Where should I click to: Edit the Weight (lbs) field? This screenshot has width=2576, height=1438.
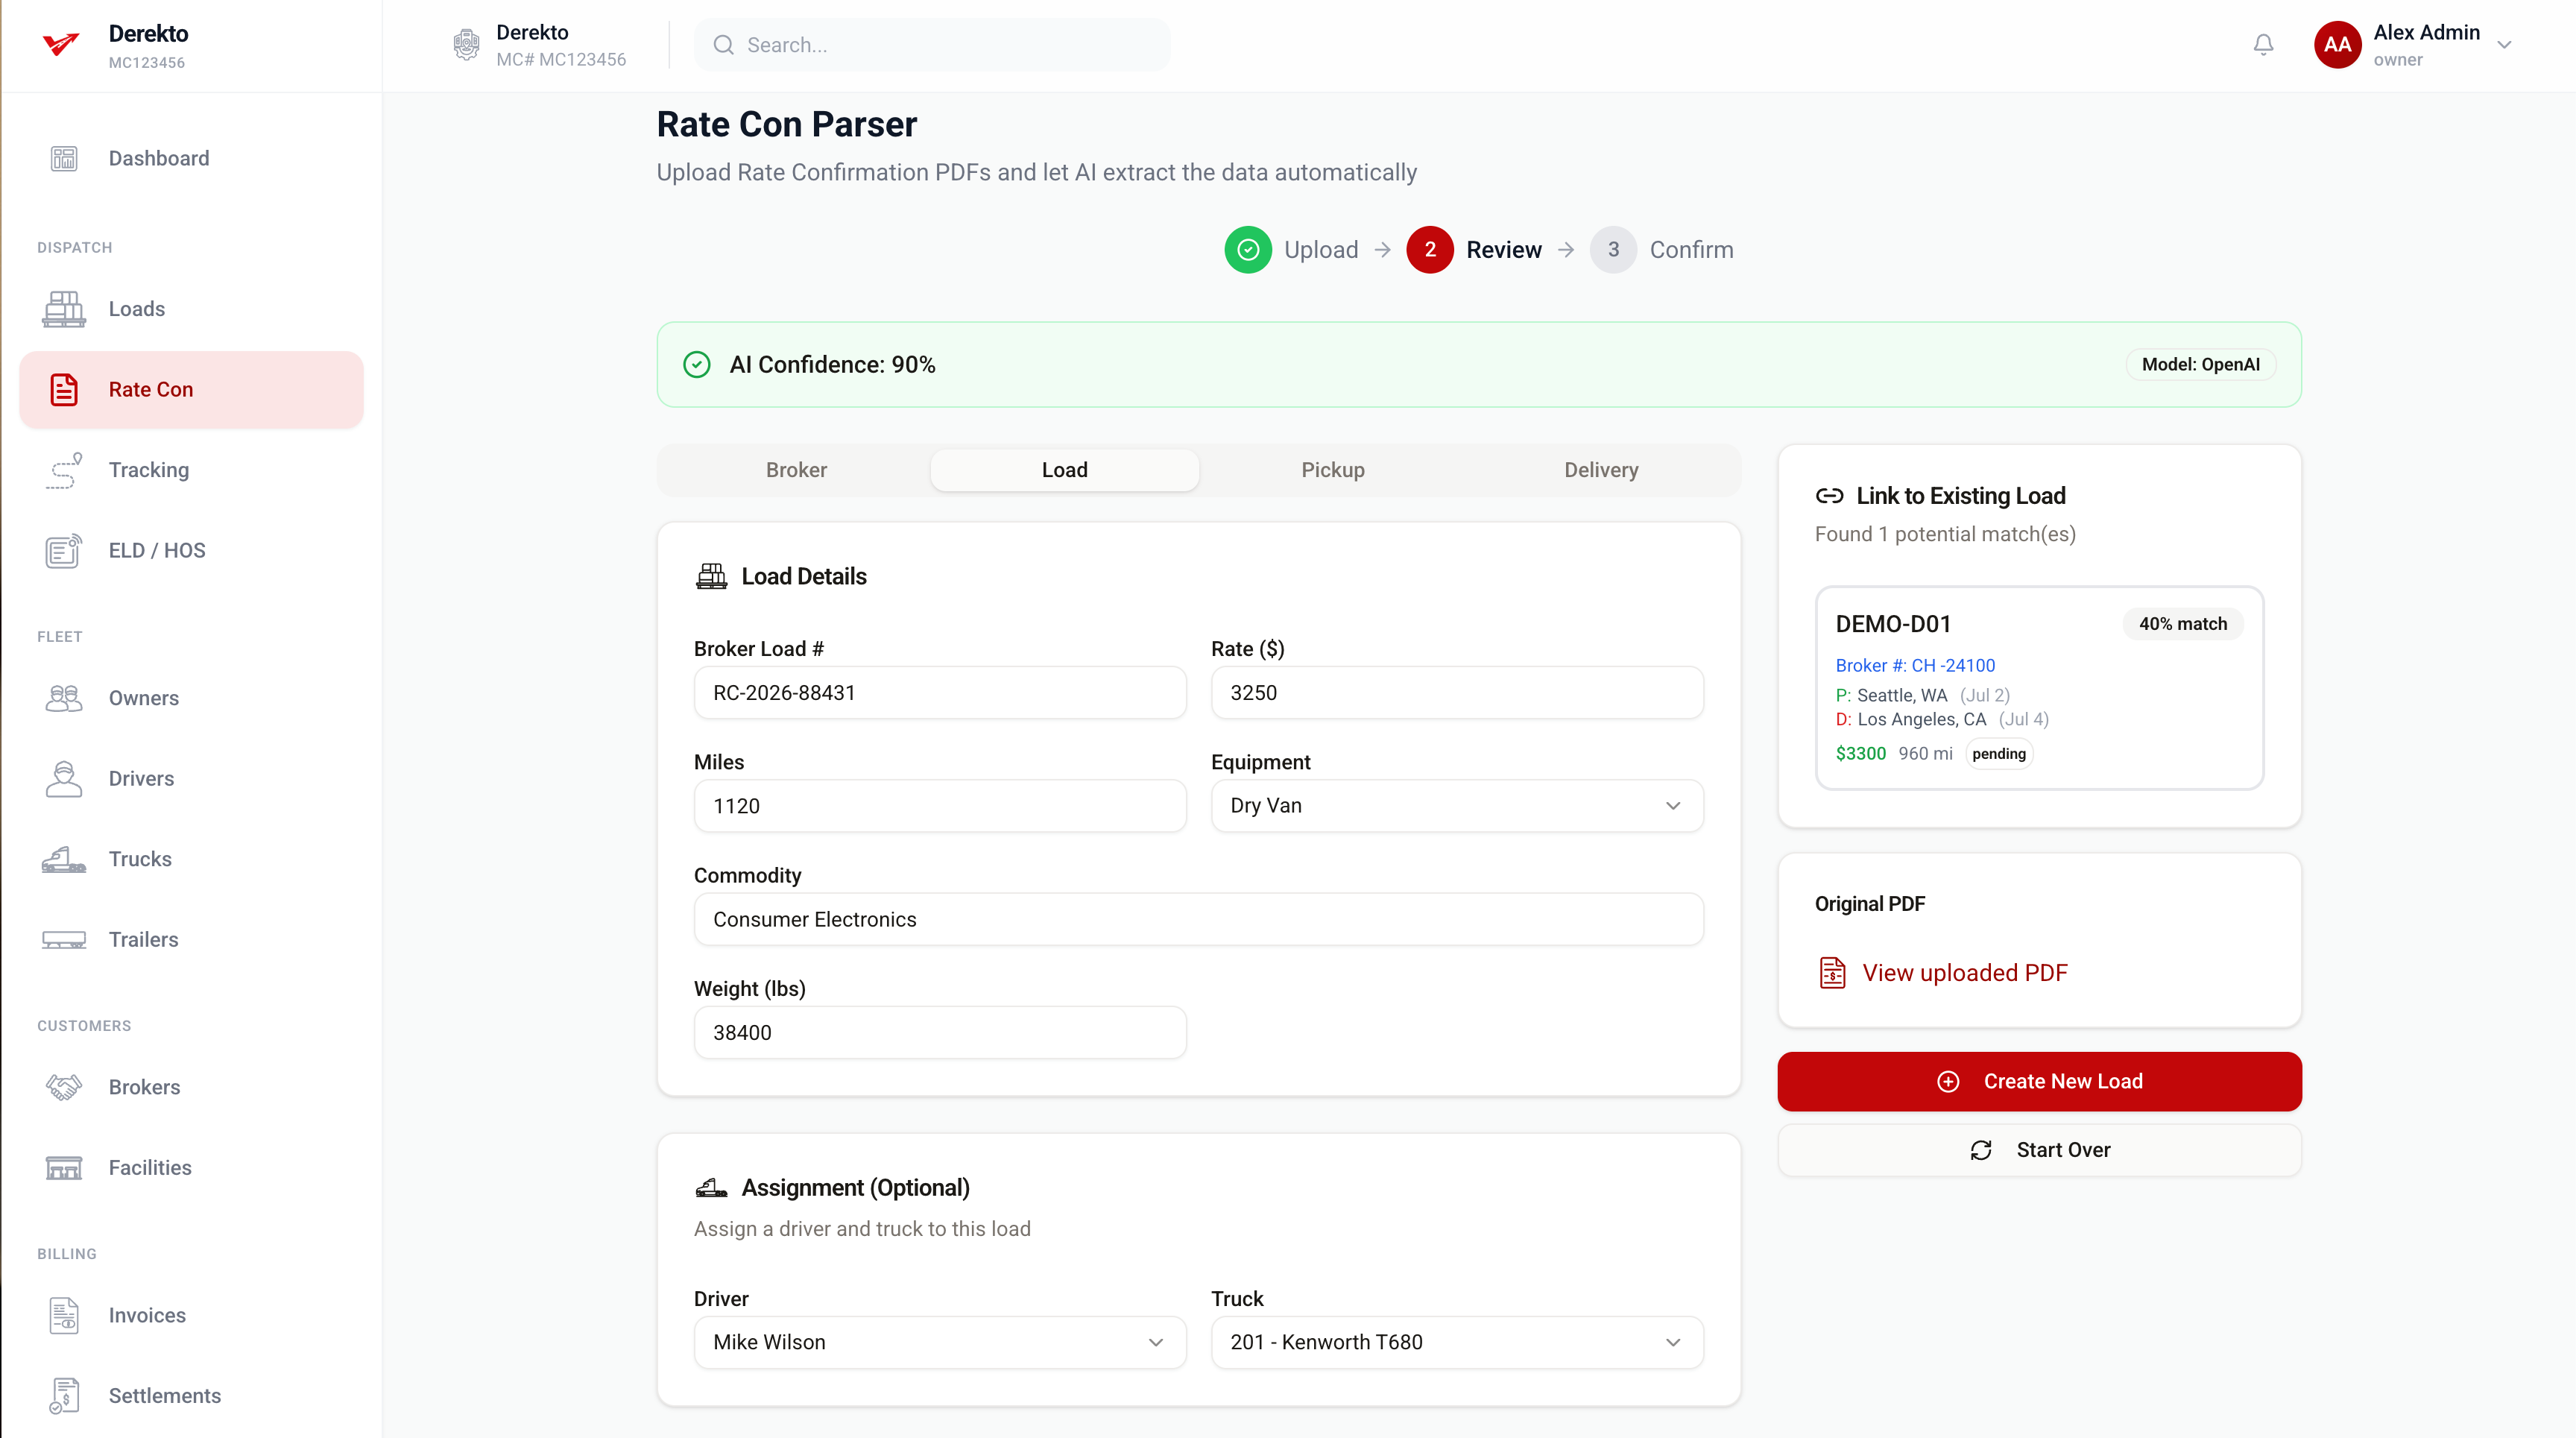(x=940, y=1033)
